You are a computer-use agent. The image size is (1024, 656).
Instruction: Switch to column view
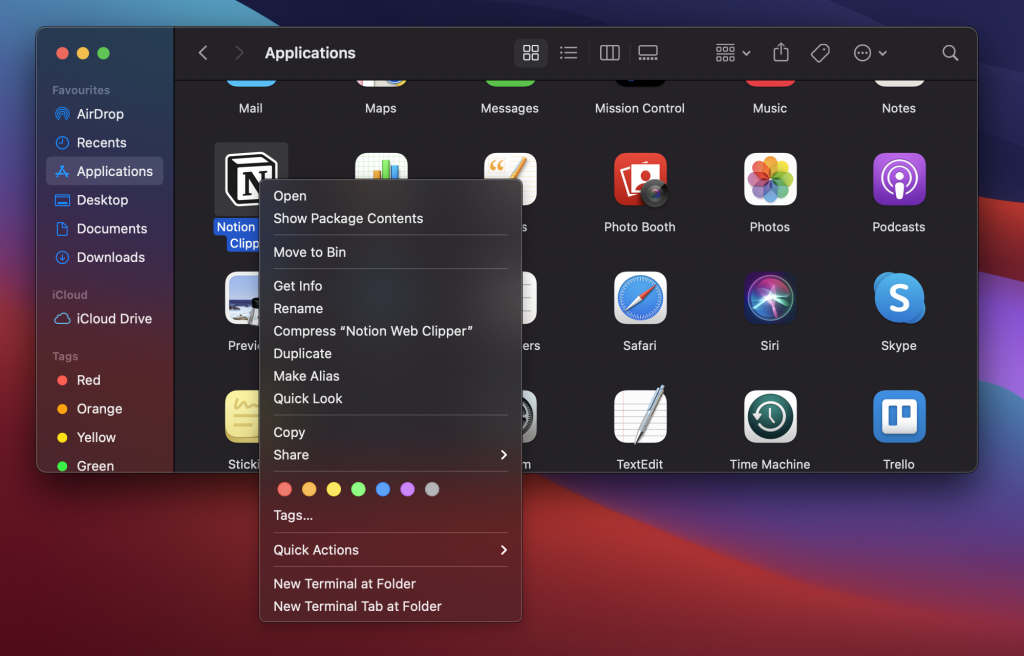coord(609,53)
